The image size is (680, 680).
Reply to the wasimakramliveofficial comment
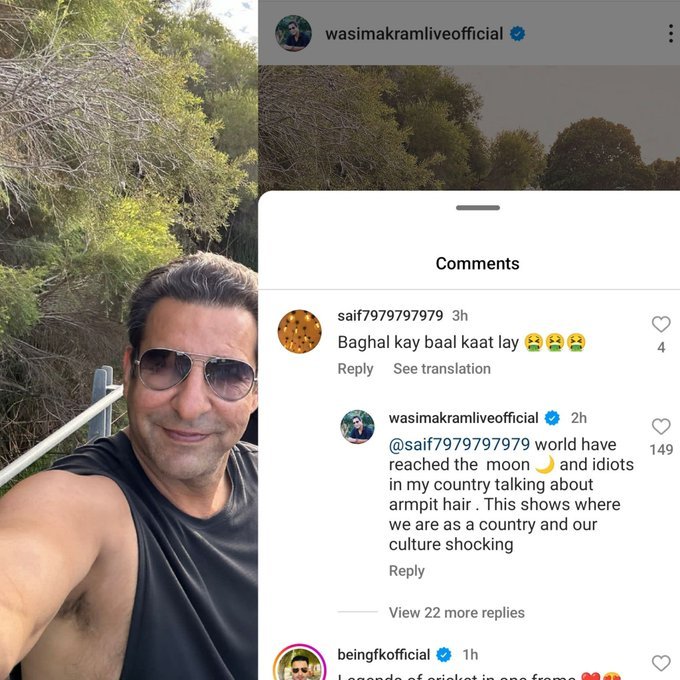[x=407, y=571]
